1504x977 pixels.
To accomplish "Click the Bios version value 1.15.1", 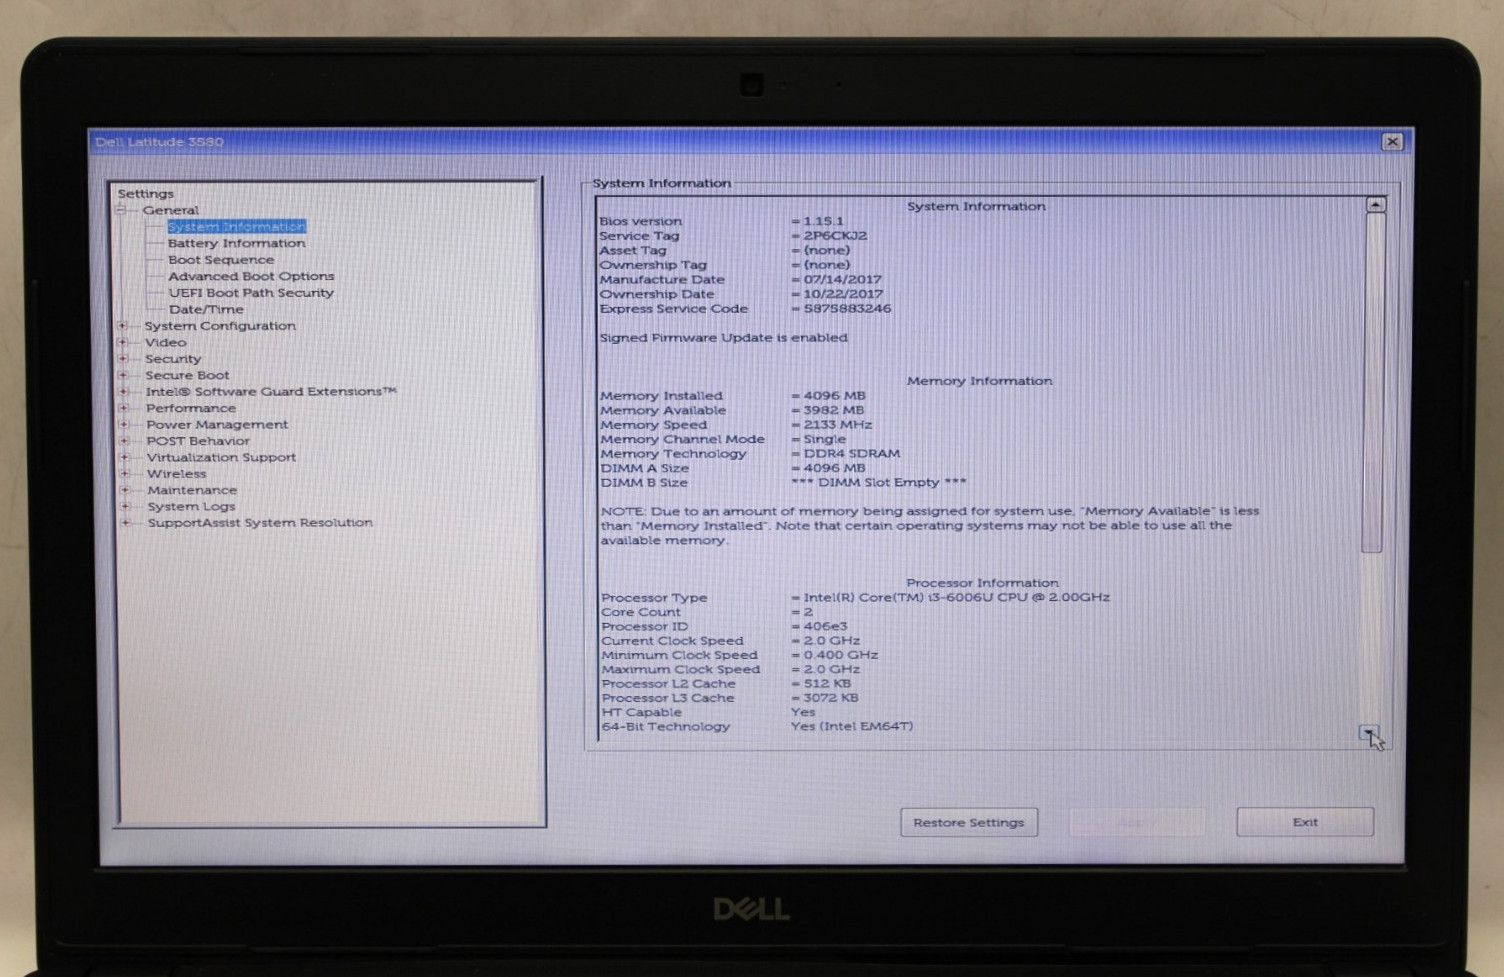I will tap(823, 221).
